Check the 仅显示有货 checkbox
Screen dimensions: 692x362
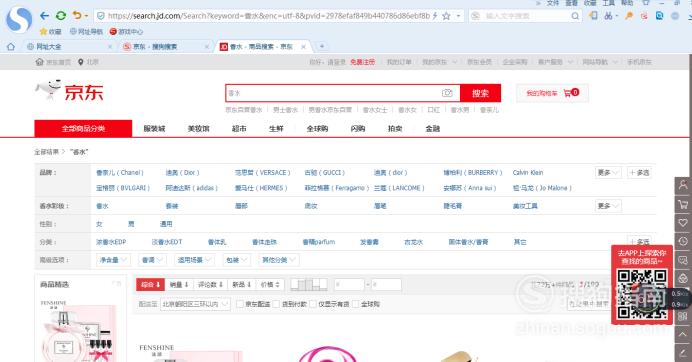(x=312, y=304)
